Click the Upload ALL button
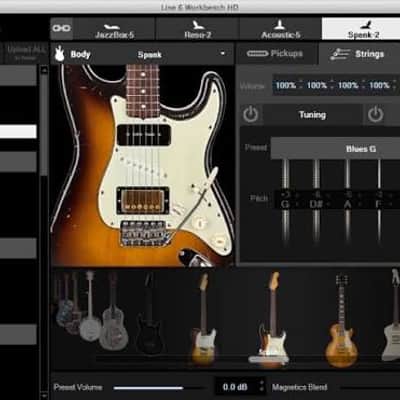The height and width of the screenshot is (400, 400). click(x=24, y=52)
